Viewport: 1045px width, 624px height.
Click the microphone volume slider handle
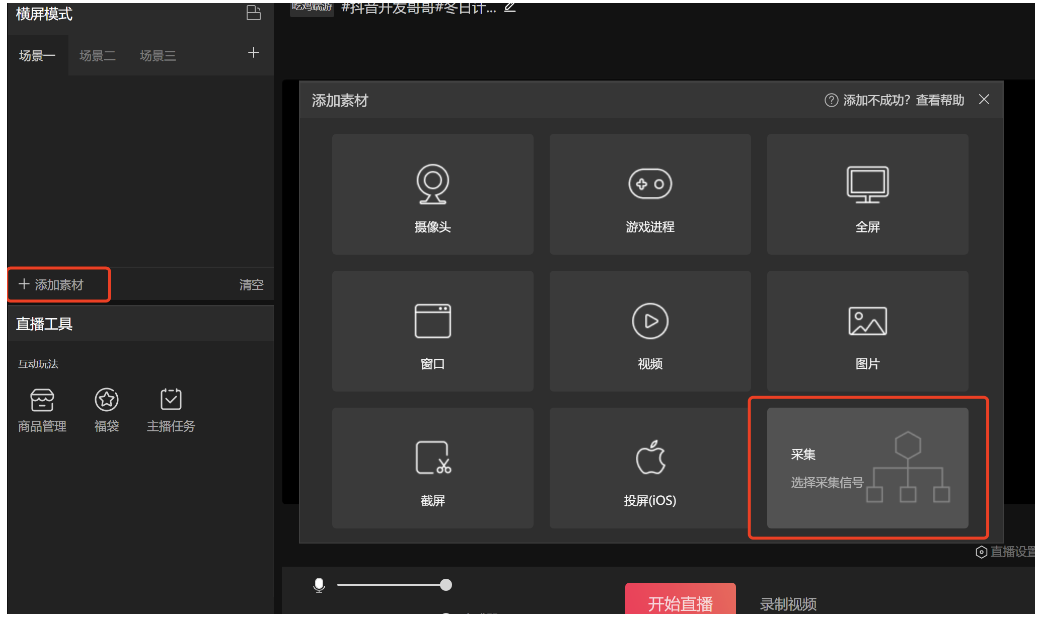click(446, 585)
